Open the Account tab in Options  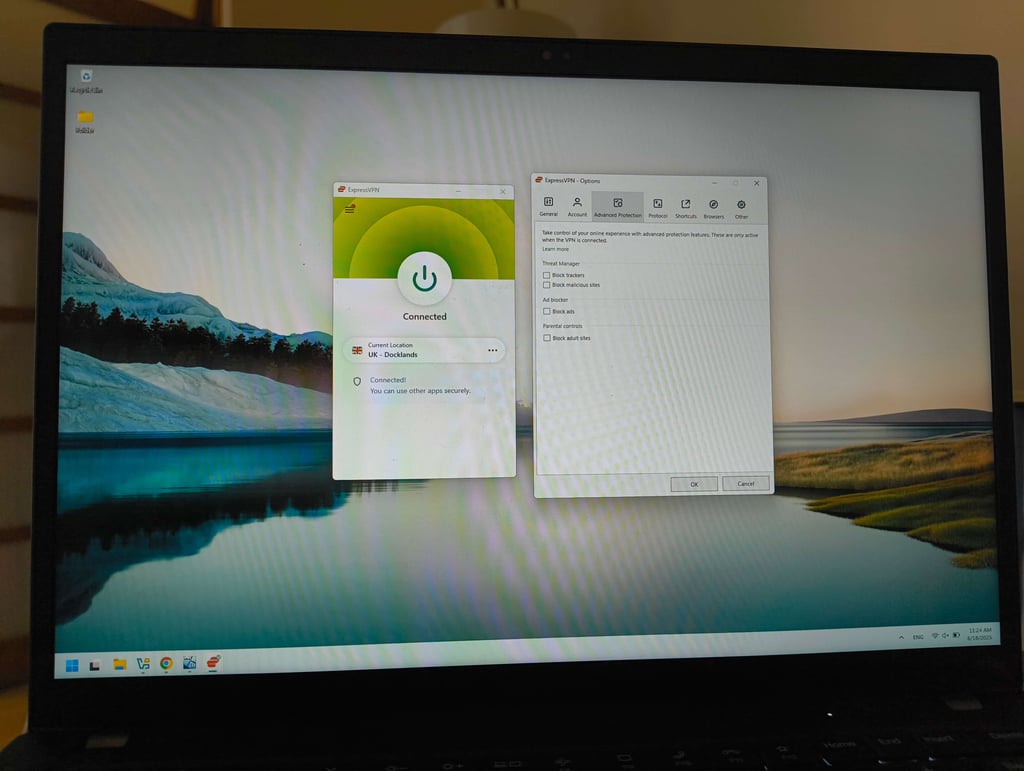tap(577, 206)
